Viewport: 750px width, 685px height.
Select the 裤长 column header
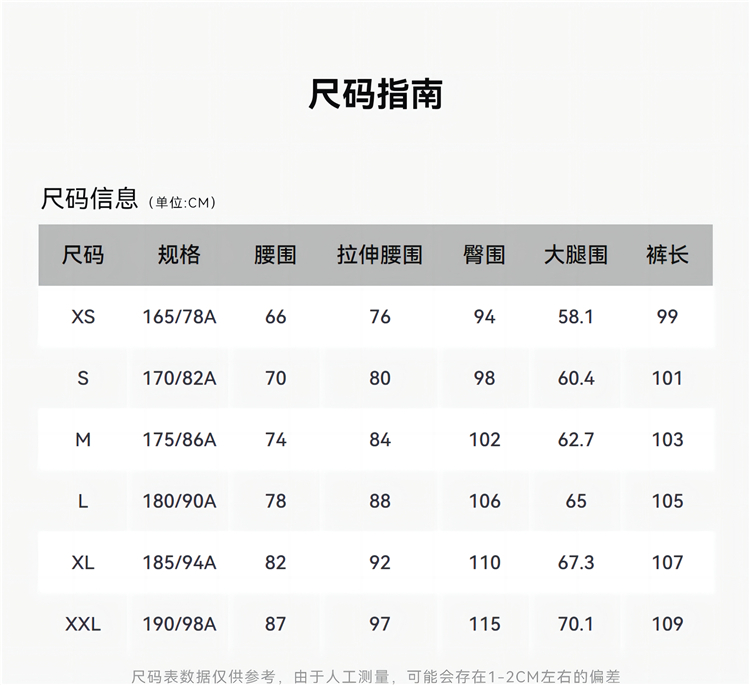(667, 255)
